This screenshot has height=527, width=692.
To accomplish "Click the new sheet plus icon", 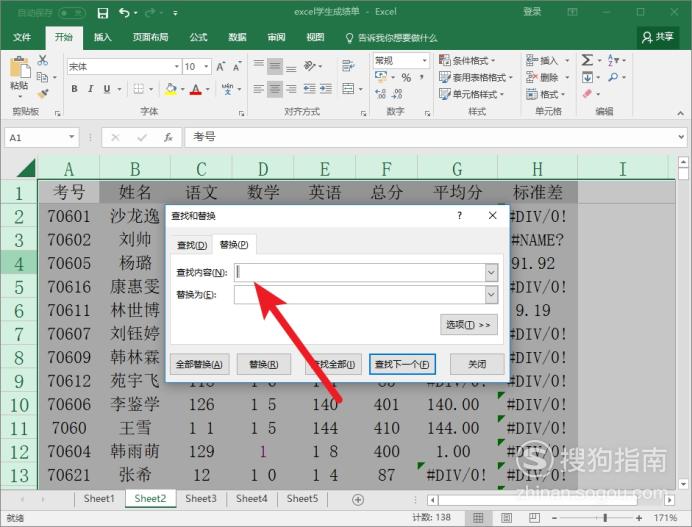I will click(x=358, y=500).
